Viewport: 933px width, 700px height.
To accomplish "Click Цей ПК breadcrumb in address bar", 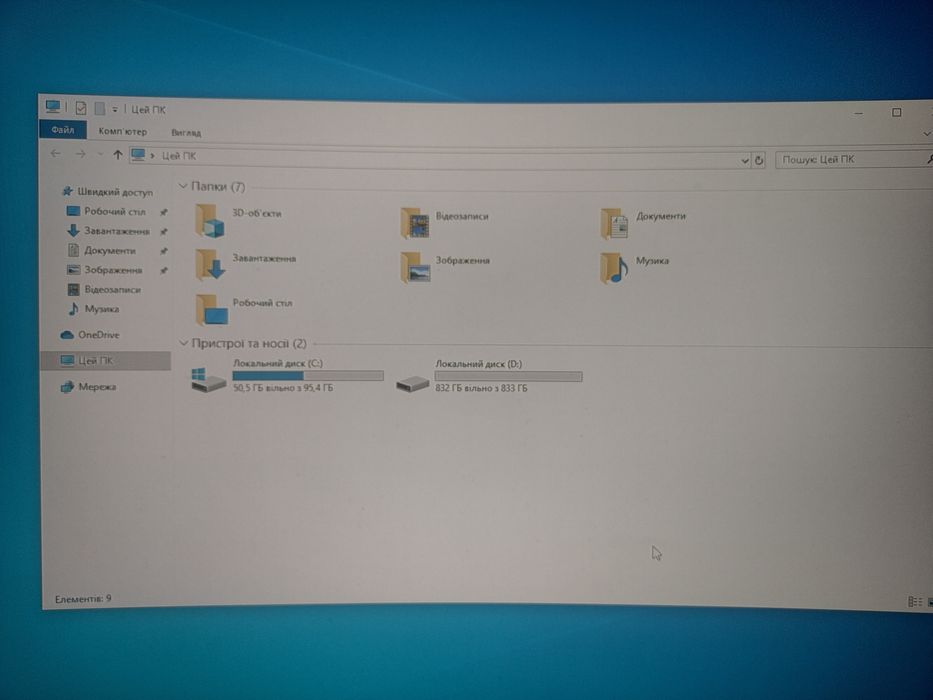I will point(179,155).
